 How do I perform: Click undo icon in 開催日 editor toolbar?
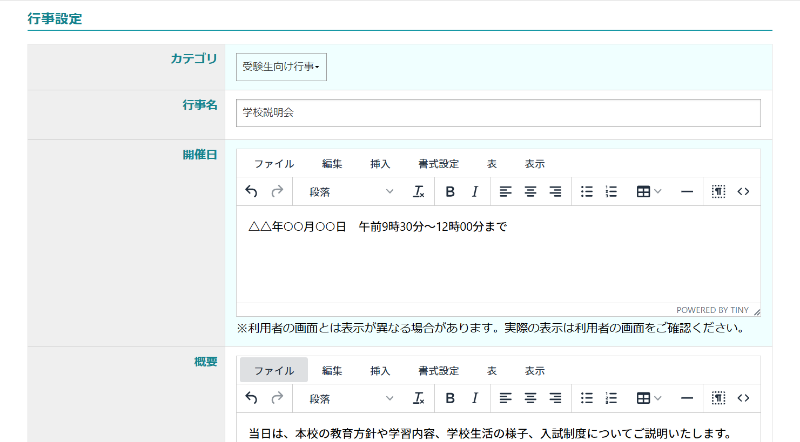pos(251,192)
